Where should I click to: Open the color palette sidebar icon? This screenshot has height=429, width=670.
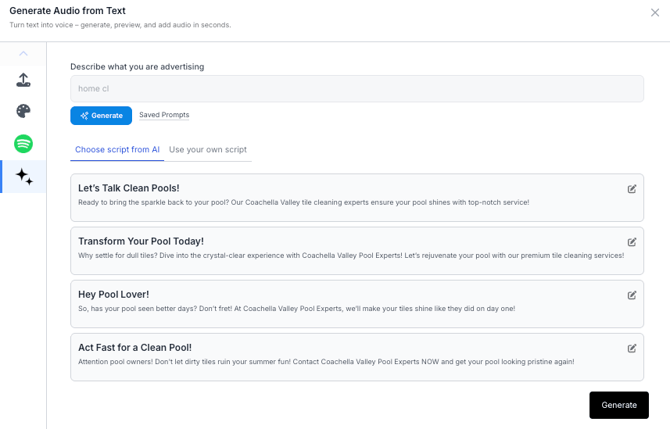[x=23, y=111]
